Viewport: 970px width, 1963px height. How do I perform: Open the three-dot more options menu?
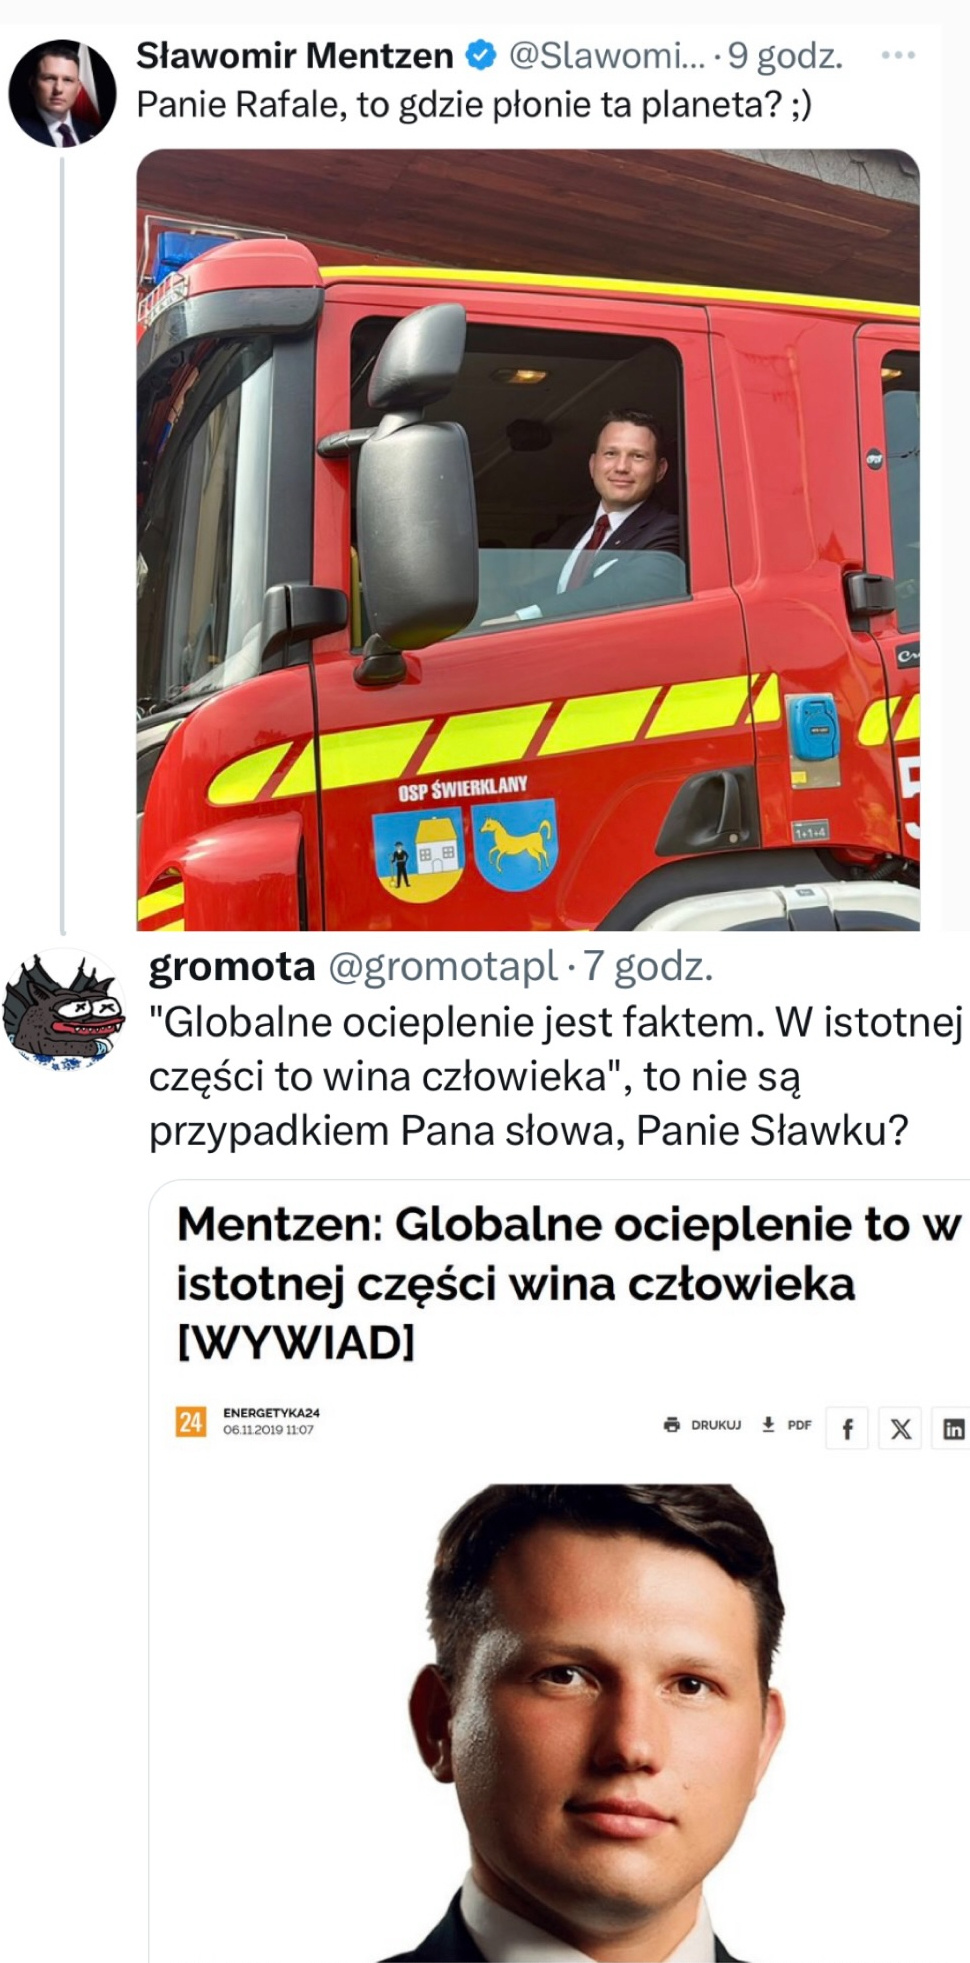pos(898,55)
